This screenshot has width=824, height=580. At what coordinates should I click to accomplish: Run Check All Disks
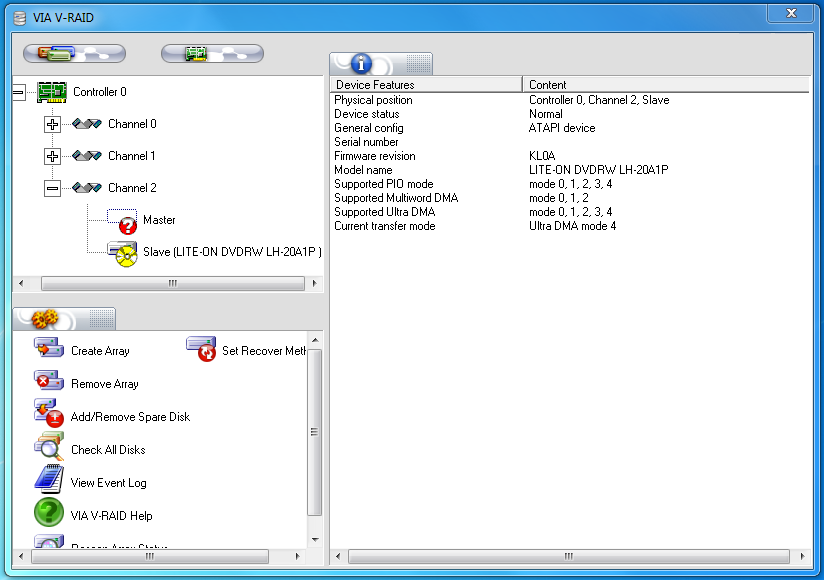pyautogui.click(x=108, y=450)
